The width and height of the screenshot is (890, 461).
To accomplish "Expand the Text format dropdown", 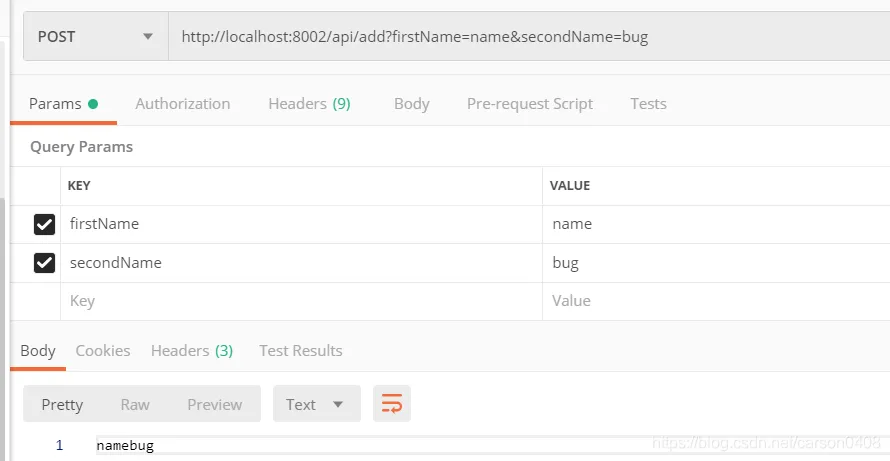I will (x=316, y=404).
